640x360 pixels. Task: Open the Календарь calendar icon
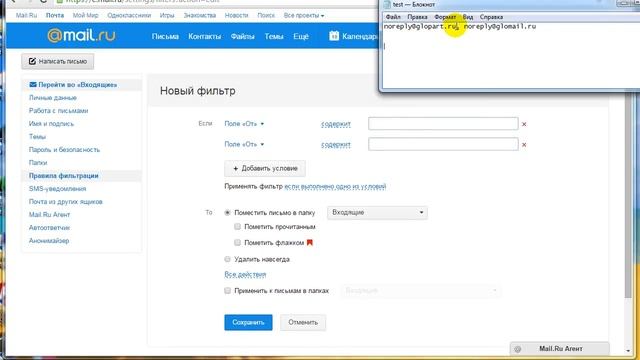coord(334,36)
